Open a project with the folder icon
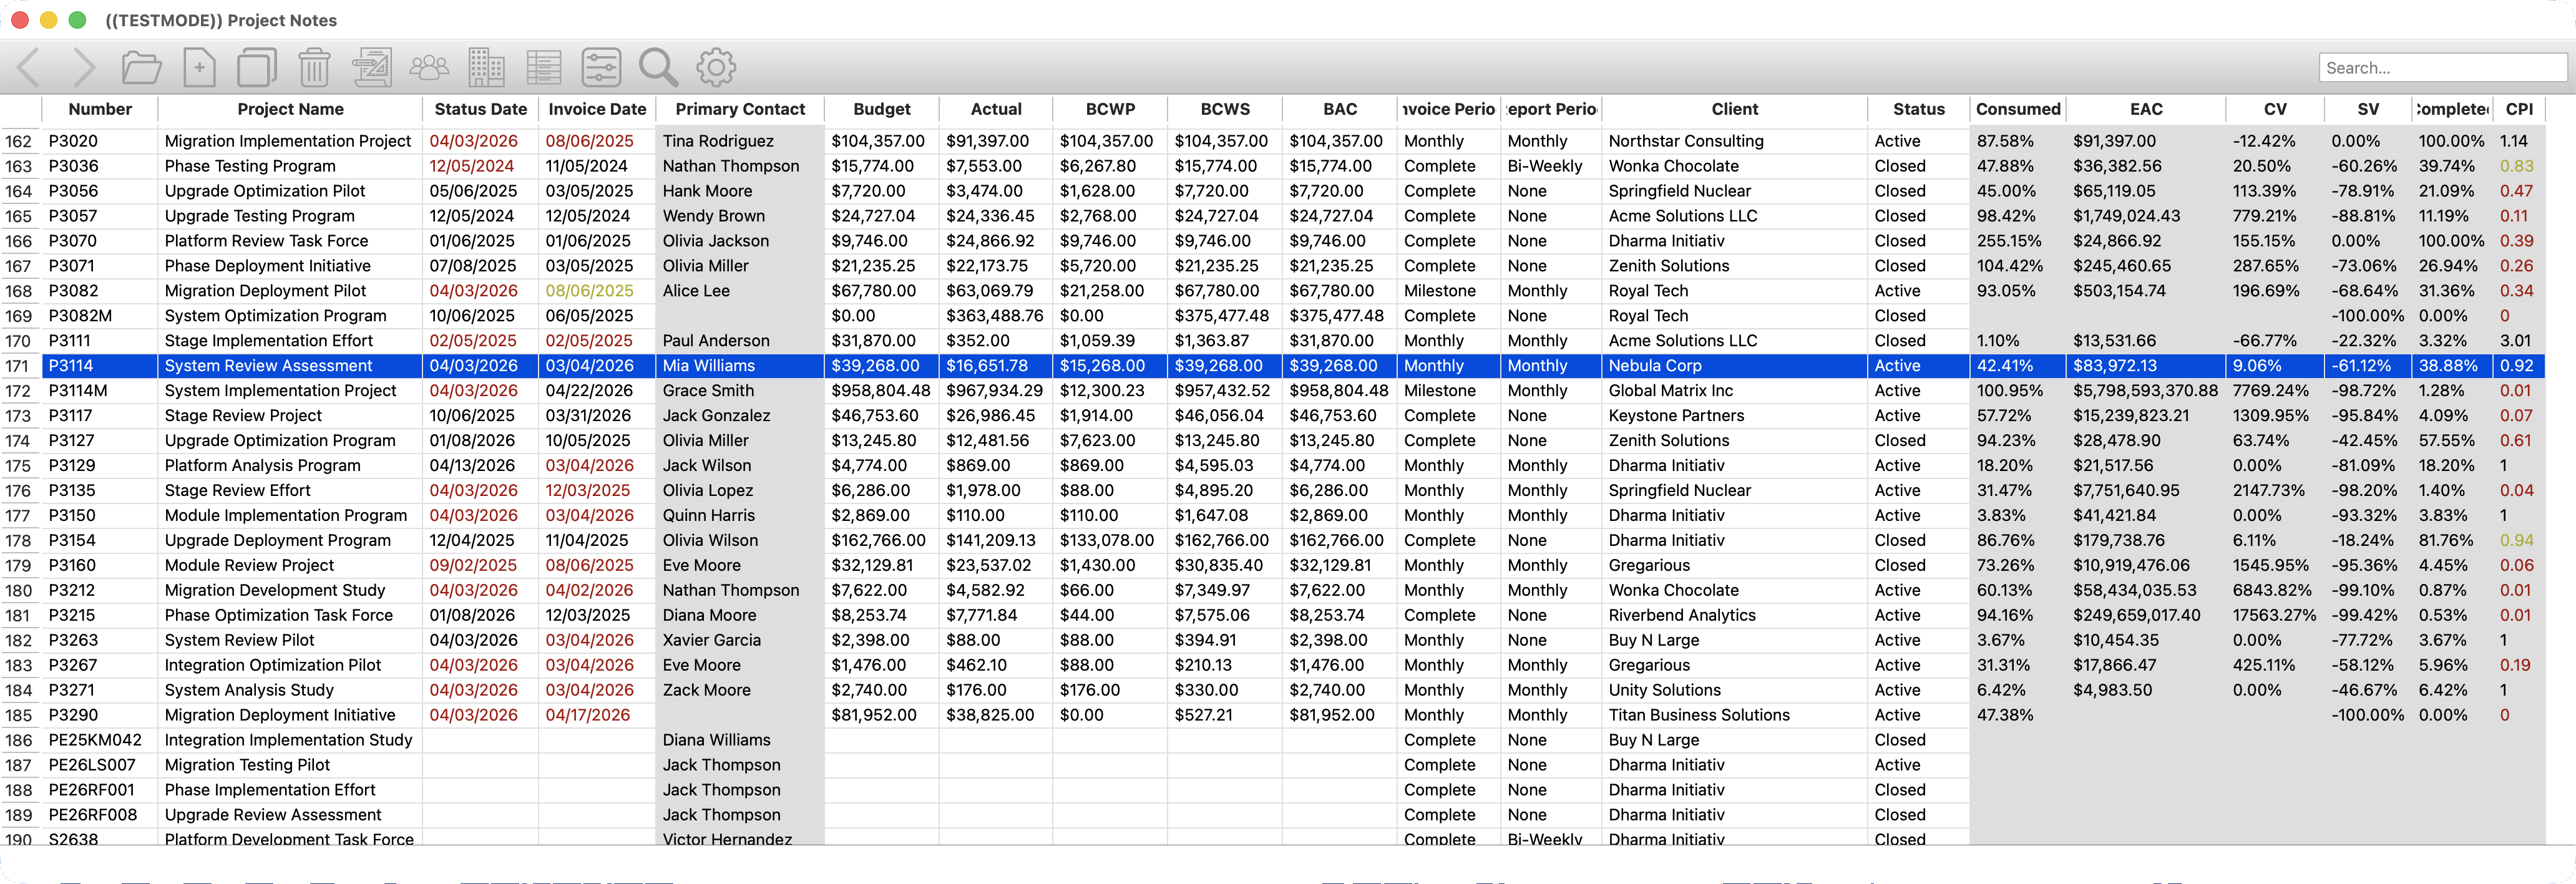2576x884 pixels. (x=141, y=68)
